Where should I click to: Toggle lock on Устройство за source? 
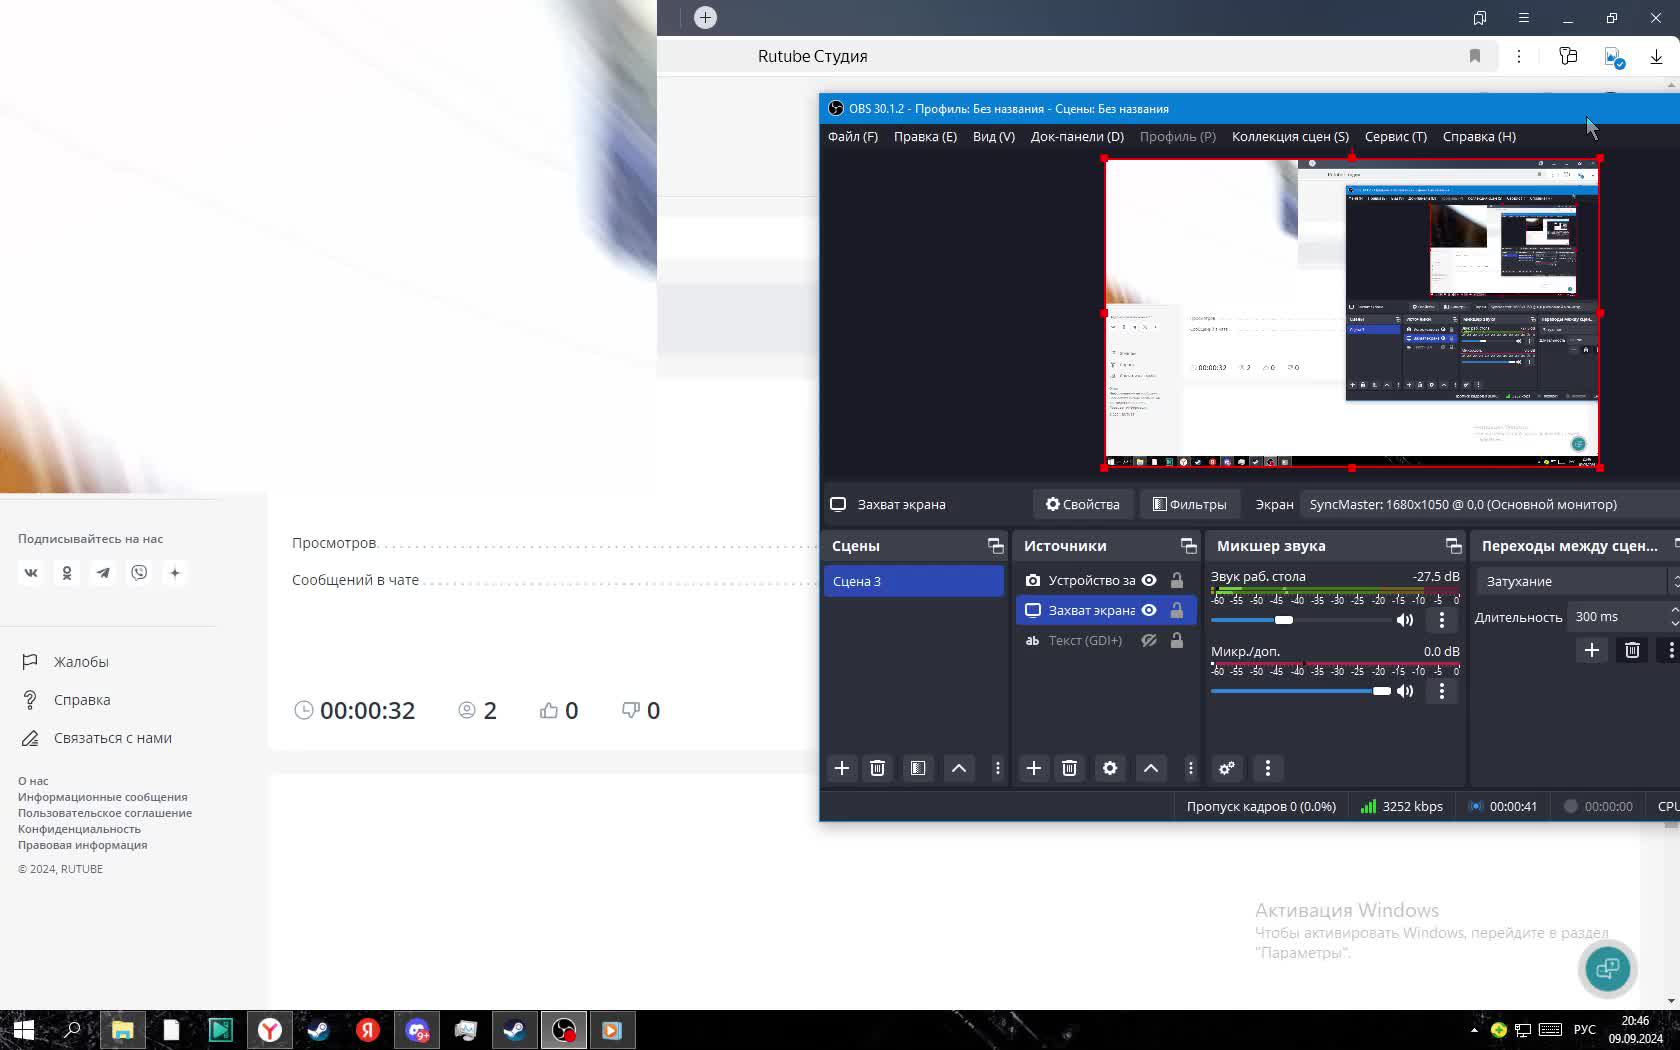click(x=1177, y=580)
